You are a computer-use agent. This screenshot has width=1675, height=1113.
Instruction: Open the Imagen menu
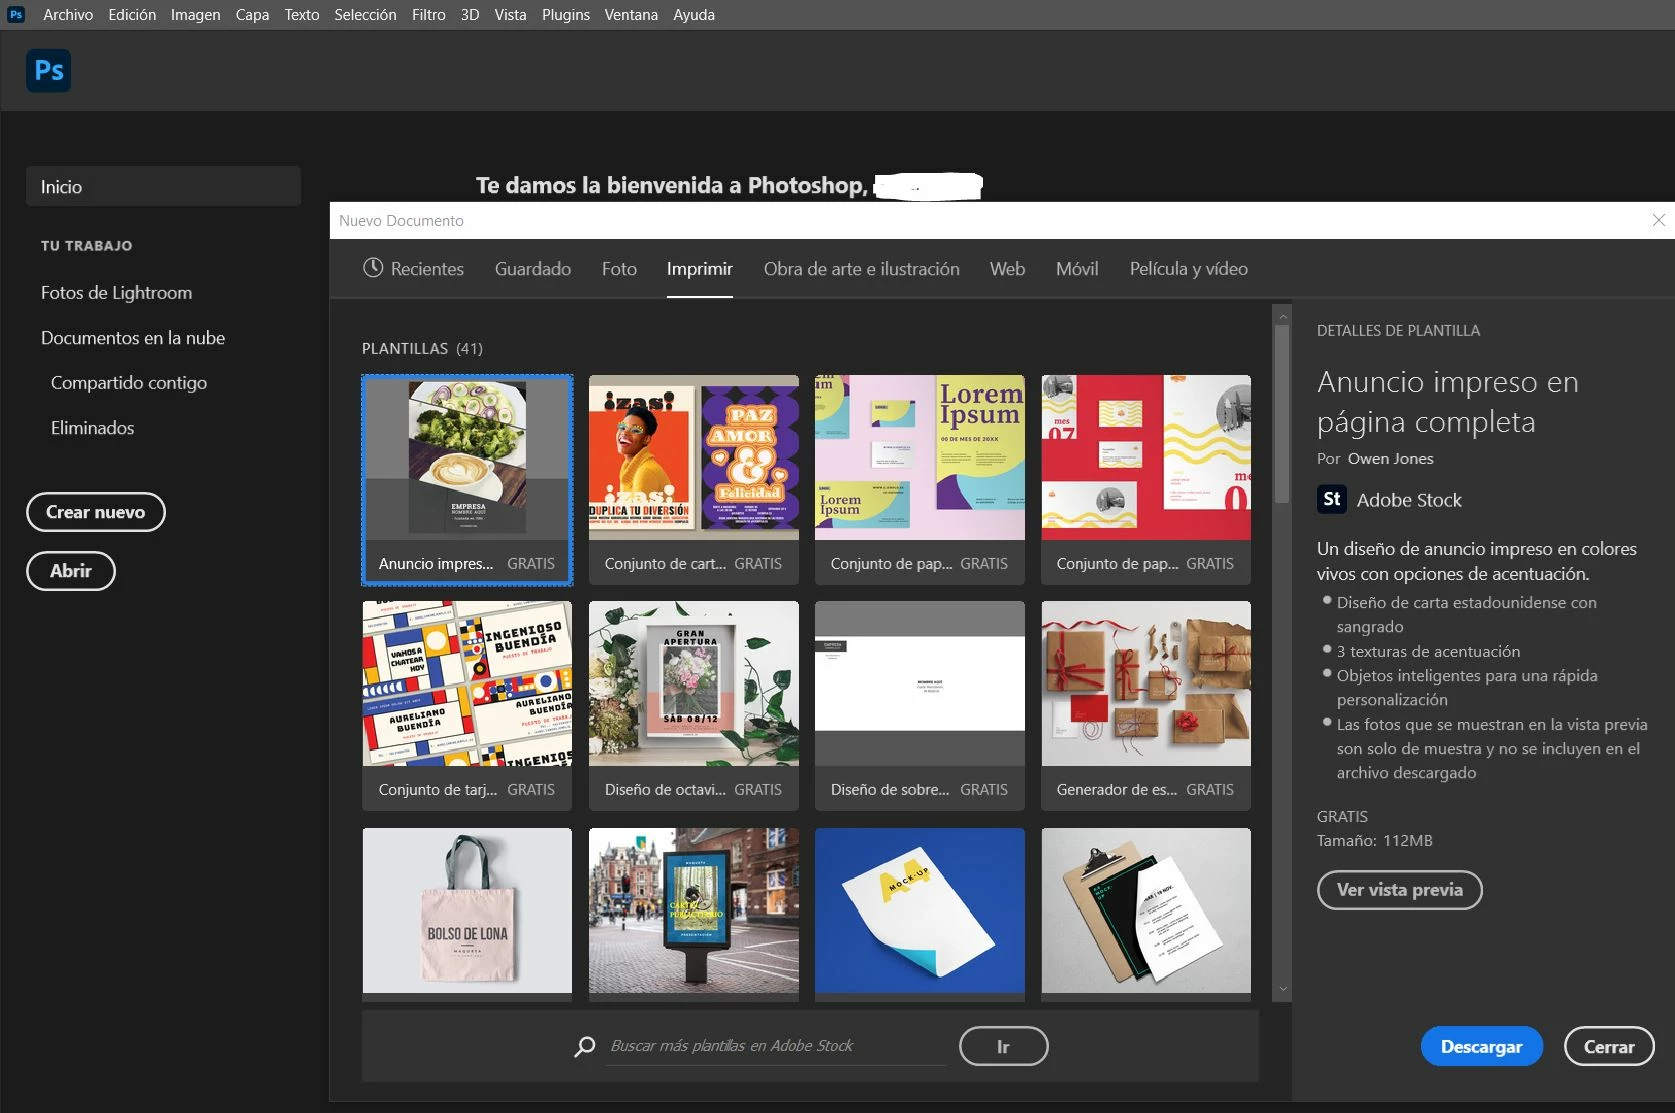195,15
